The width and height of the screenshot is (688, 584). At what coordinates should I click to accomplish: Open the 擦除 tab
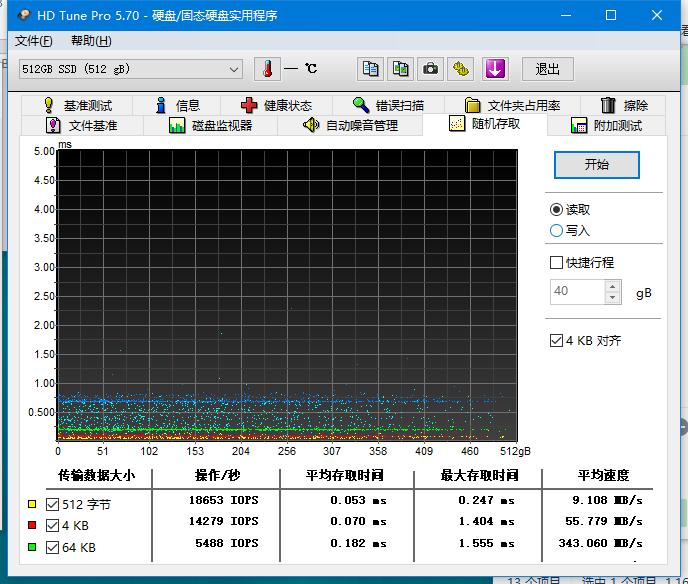click(624, 105)
